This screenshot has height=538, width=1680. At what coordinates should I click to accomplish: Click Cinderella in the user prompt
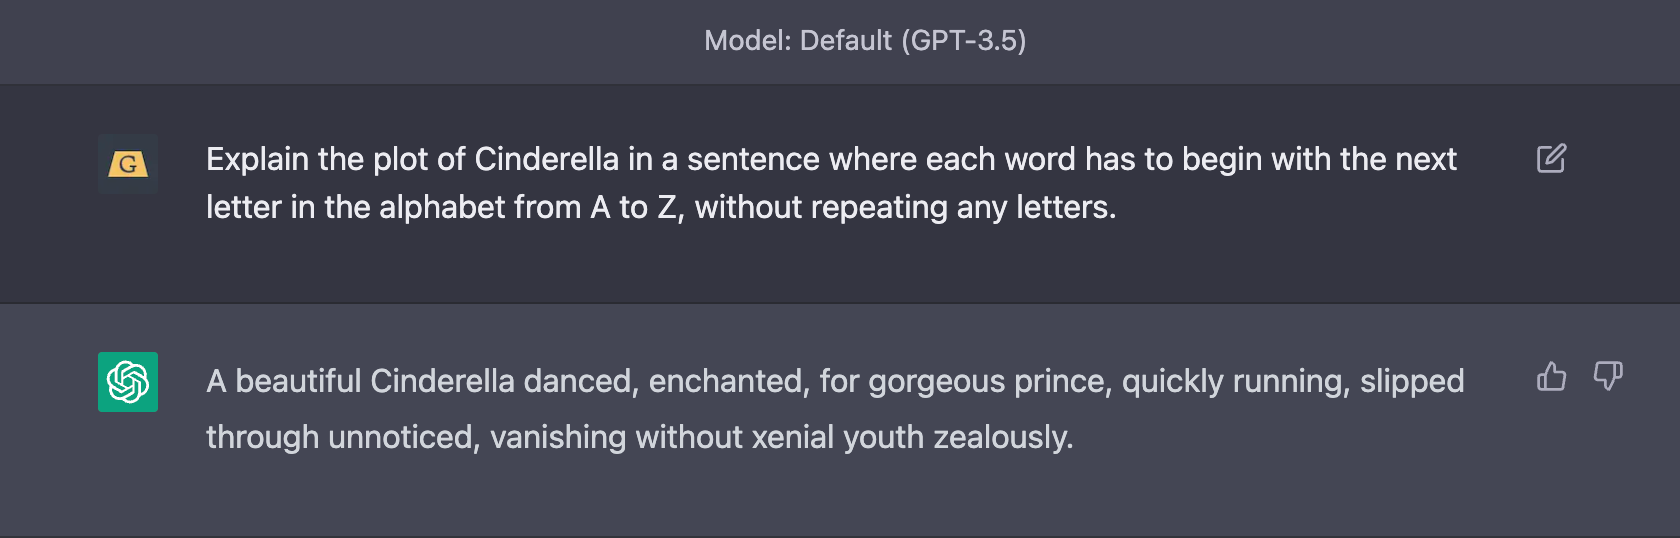(546, 160)
